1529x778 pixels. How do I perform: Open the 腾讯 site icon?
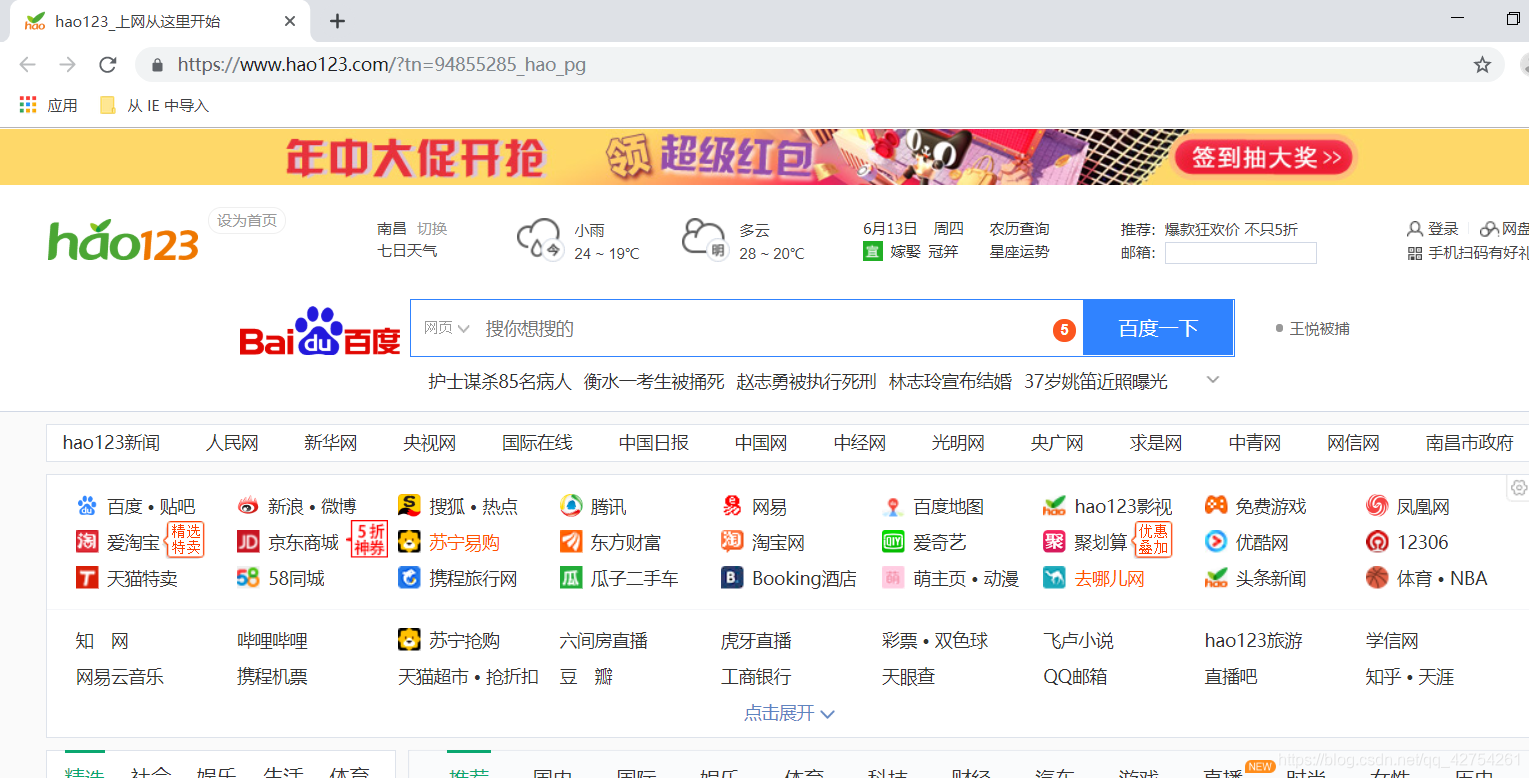571,506
